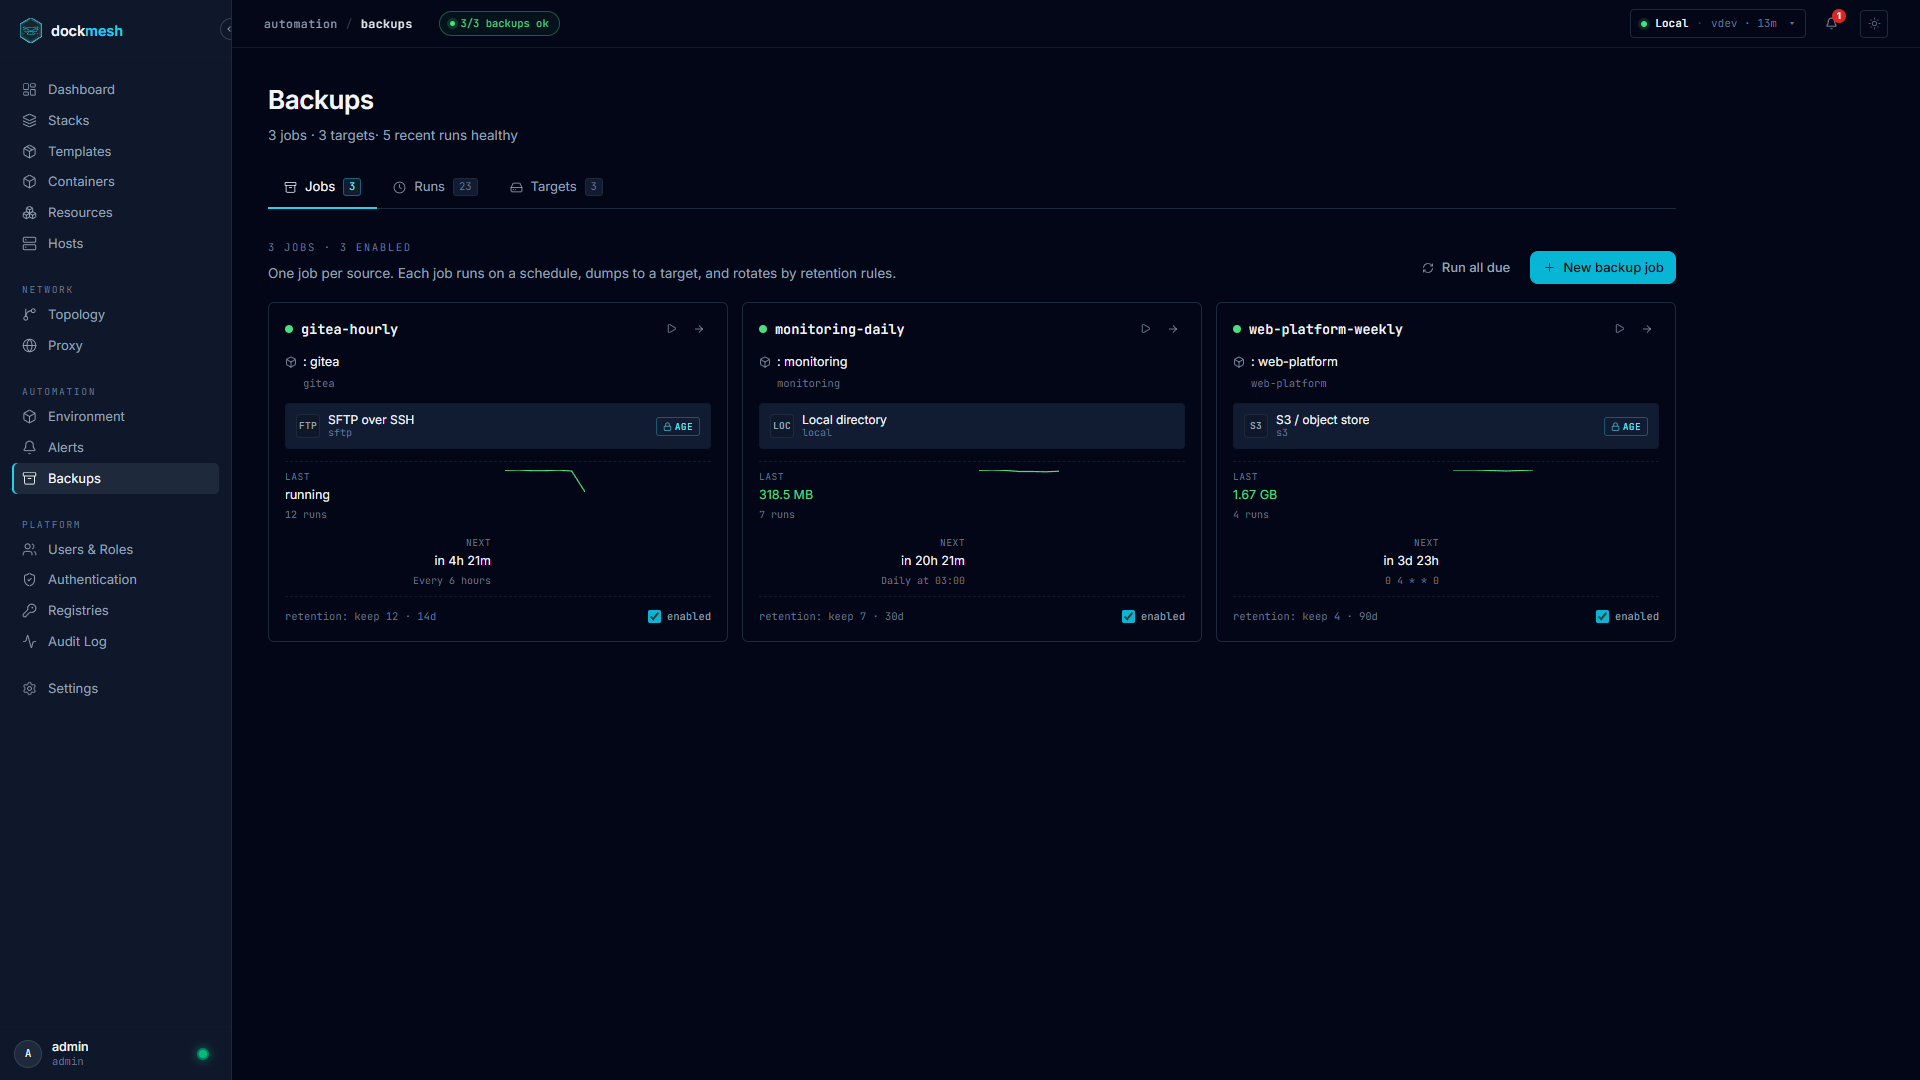
Task: Click the web-platform-weekly job title
Action: [x=1325, y=329]
